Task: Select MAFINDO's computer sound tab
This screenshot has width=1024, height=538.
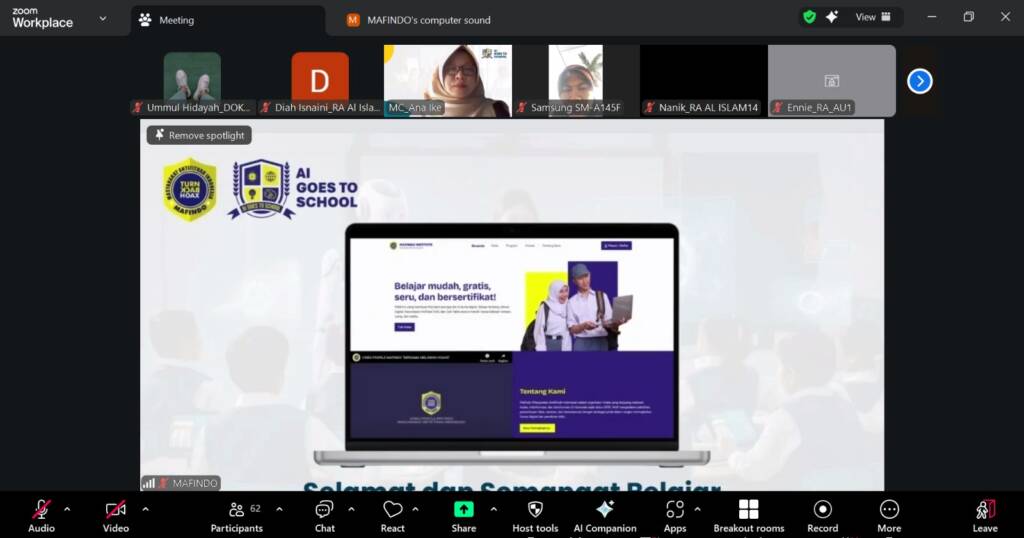Action: (428, 20)
